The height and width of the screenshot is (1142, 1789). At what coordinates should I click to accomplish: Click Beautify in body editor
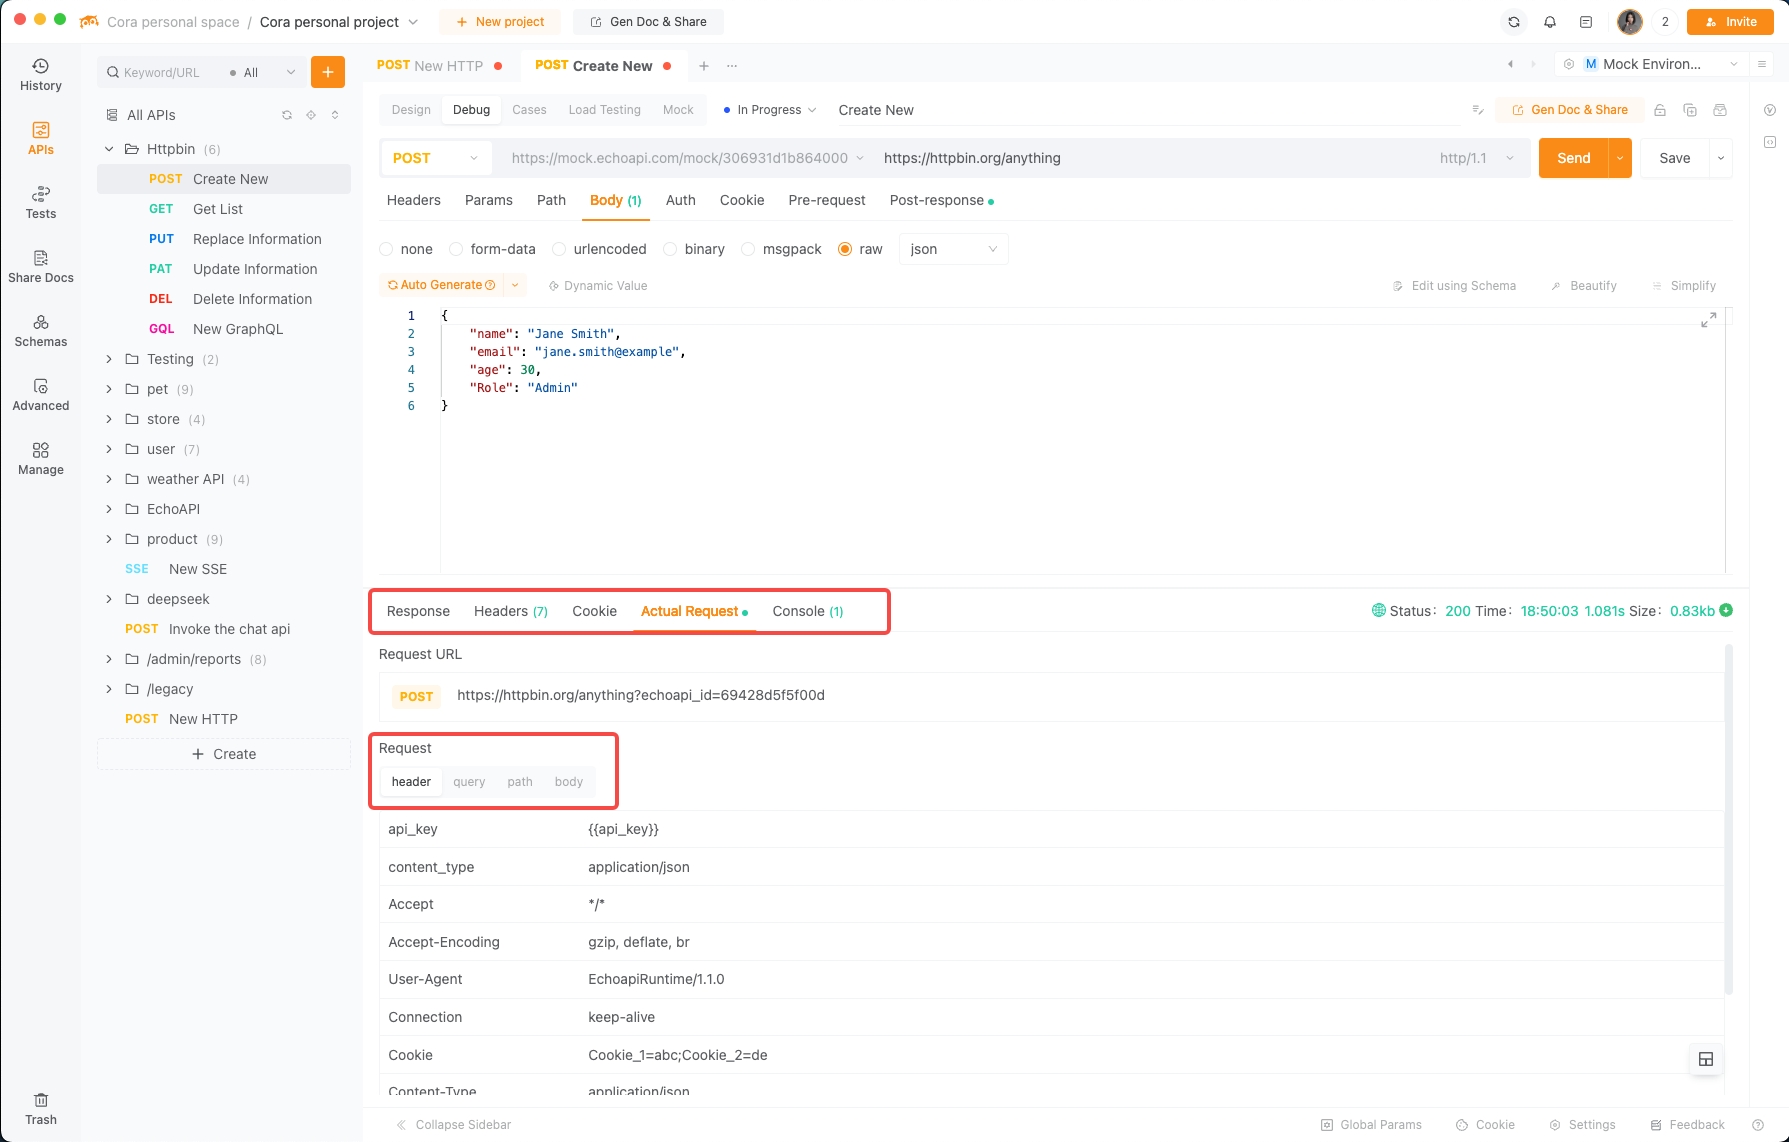pyautogui.click(x=1583, y=286)
